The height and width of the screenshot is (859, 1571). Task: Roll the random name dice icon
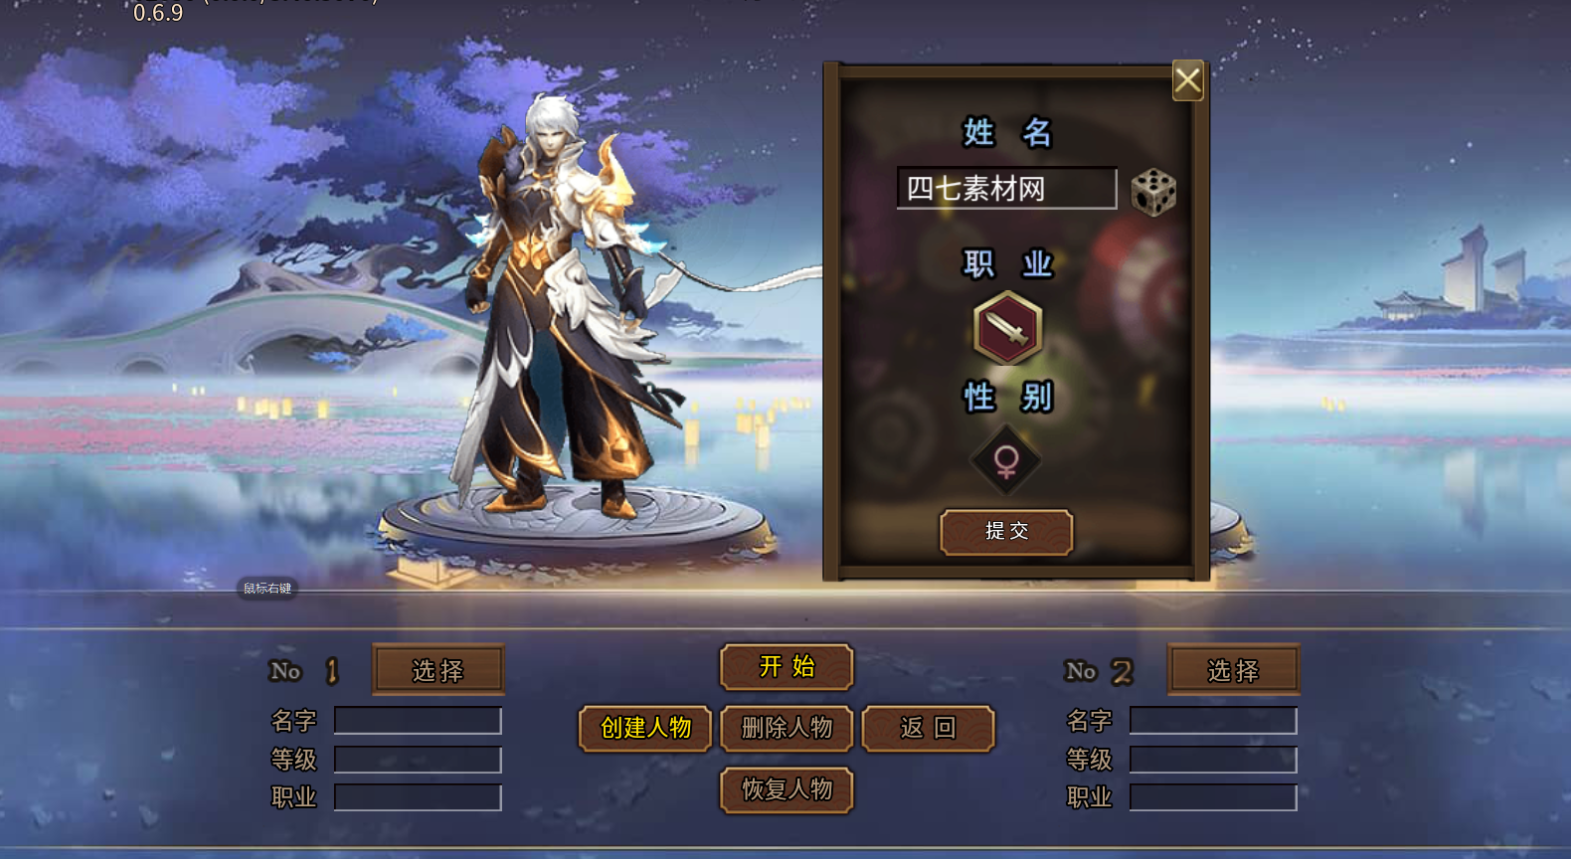click(x=1153, y=191)
